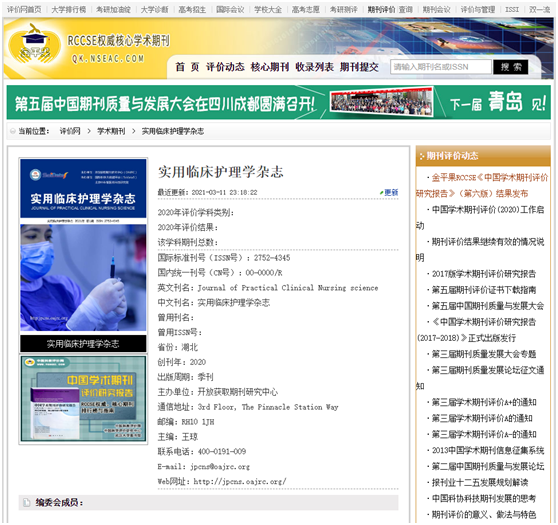Open 期刊评价结果继续有效的情况说明 news item
The width and height of the screenshot is (558, 525).
click(480, 250)
